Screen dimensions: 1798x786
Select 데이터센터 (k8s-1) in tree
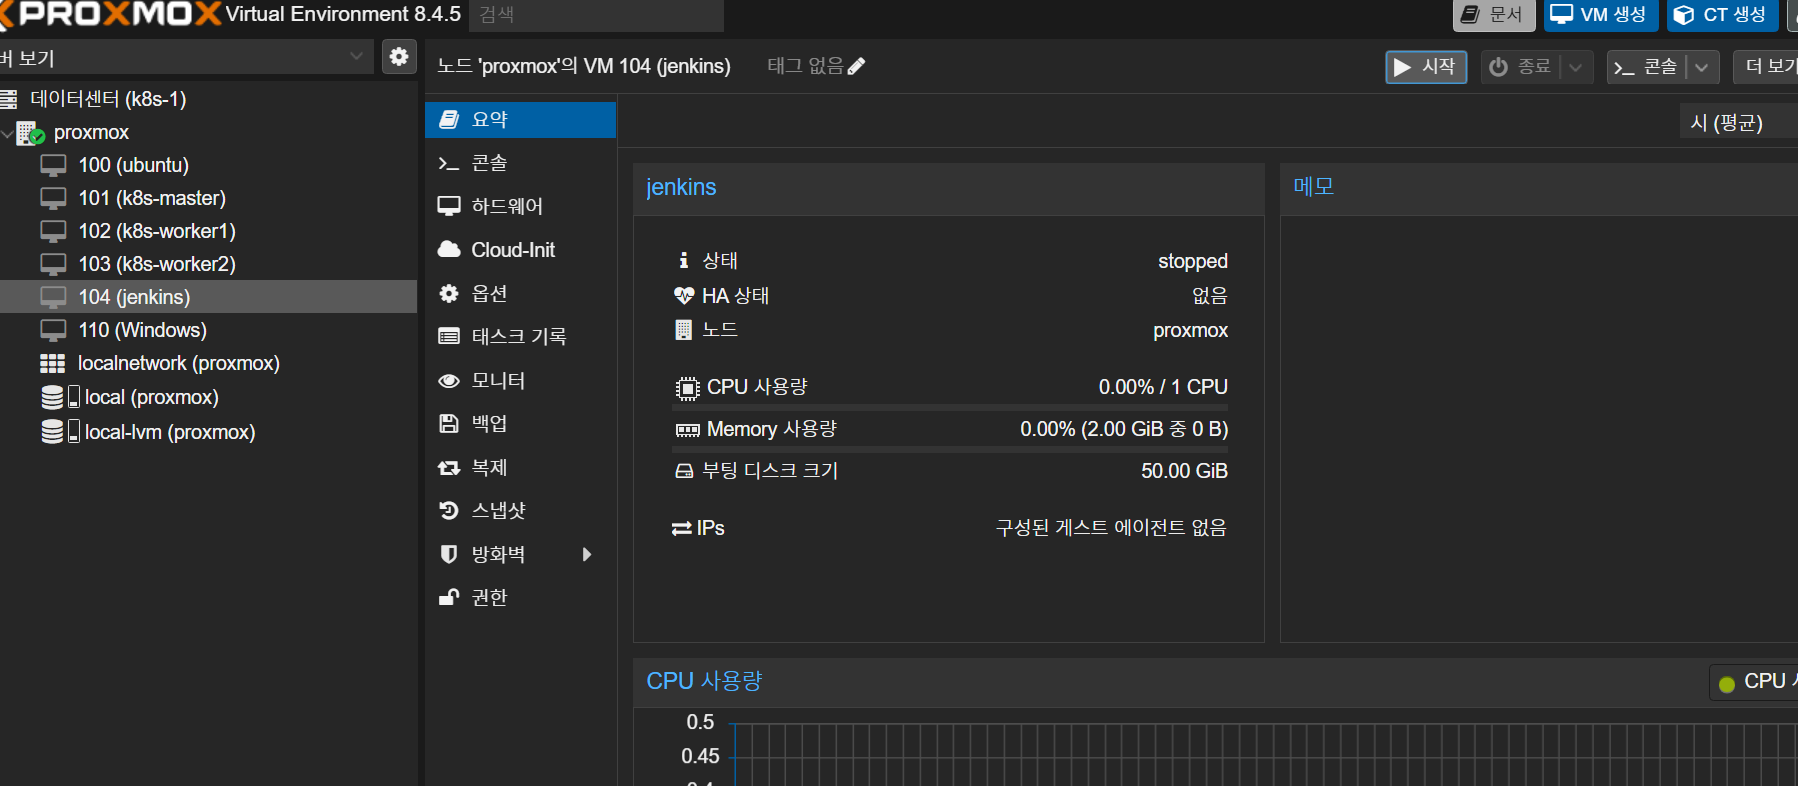(x=108, y=99)
